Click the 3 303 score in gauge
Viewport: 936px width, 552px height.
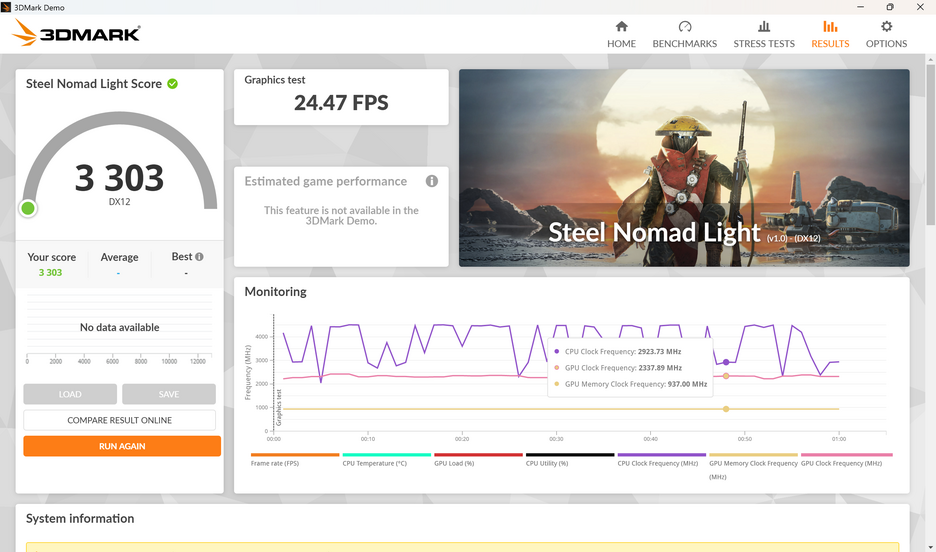click(119, 178)
